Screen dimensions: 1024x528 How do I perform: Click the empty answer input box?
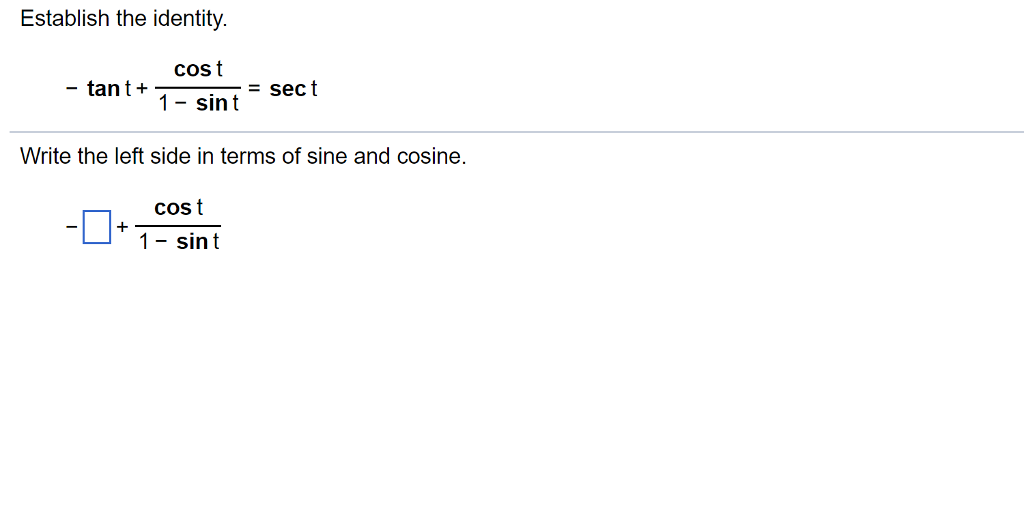pyautogui.click(x=95, y=227)
